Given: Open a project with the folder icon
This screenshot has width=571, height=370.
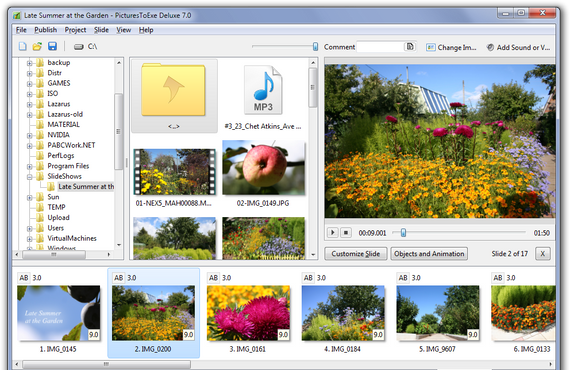Looking at the screenshot, I should point(37,46).
